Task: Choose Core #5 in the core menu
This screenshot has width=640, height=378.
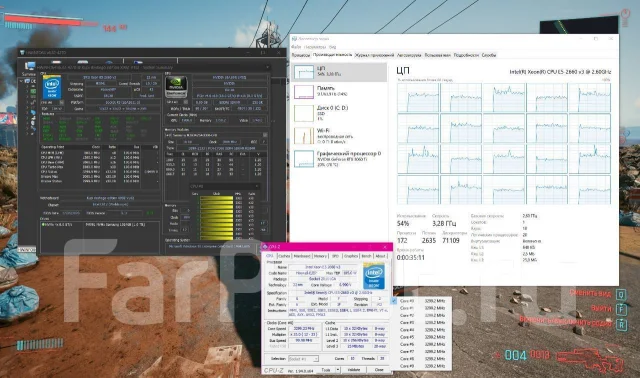Action: pos(422,337)
